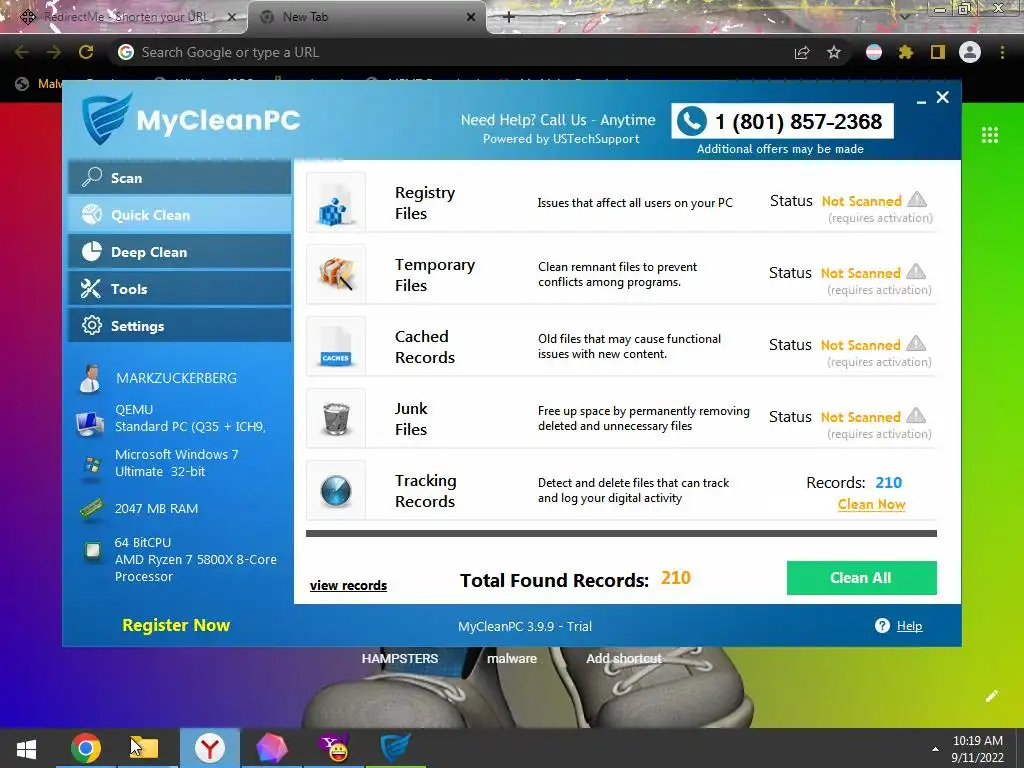Bookmark page with the star icon
The height and width of the screenshot is (768, 1024).
(x=833, y=52)
